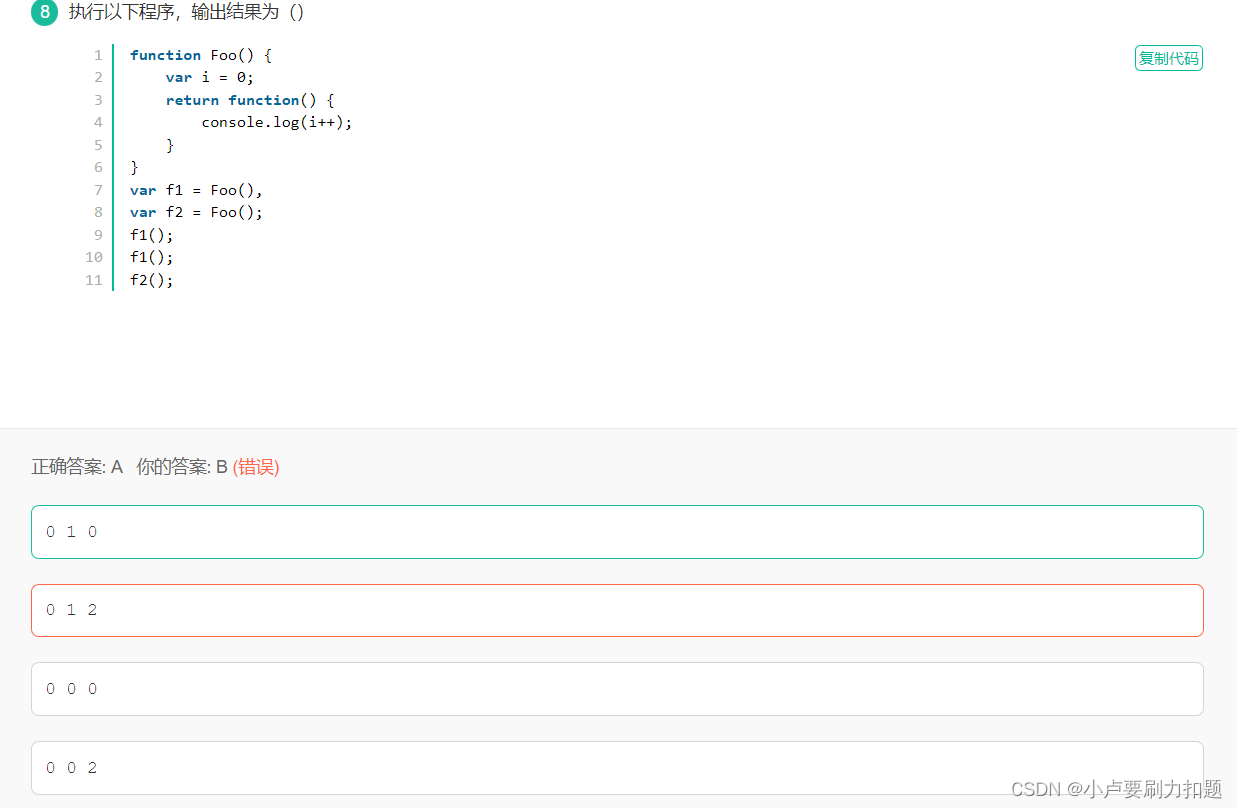Click the 正确答案: A text
The height and width of the screenshot is (808, 1237).
click(x=77, y=467)
